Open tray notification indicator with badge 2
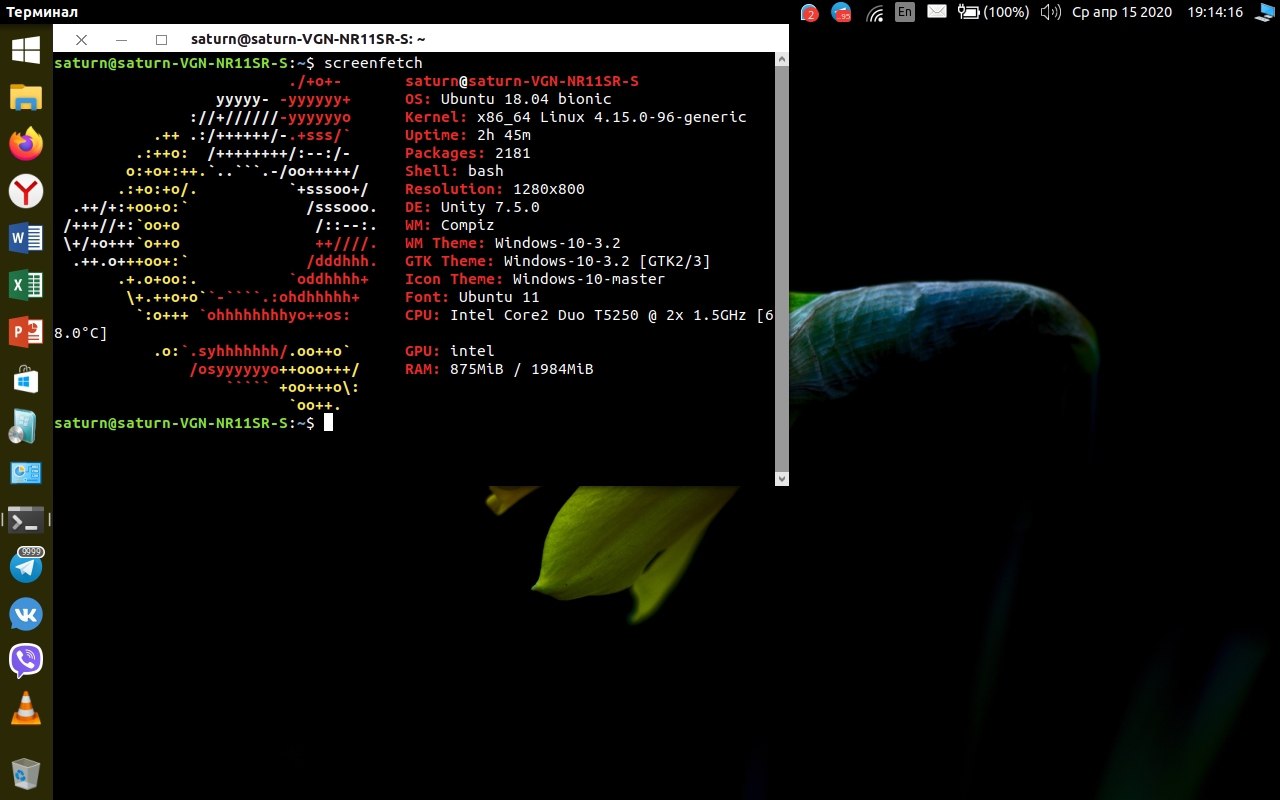 point(809,13)
